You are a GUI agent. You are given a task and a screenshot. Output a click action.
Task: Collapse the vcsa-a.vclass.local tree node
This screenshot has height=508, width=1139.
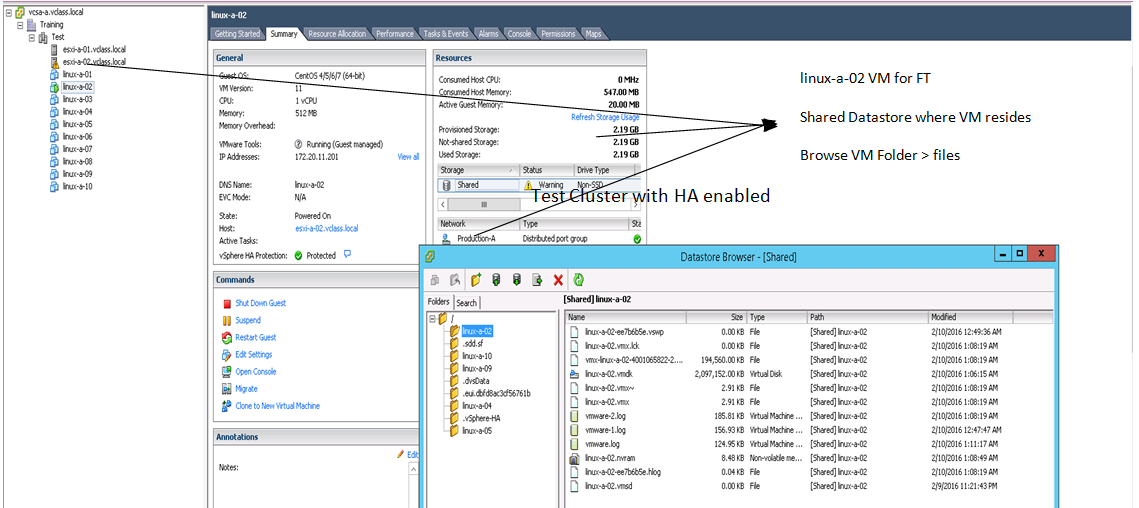coord(8,13)
